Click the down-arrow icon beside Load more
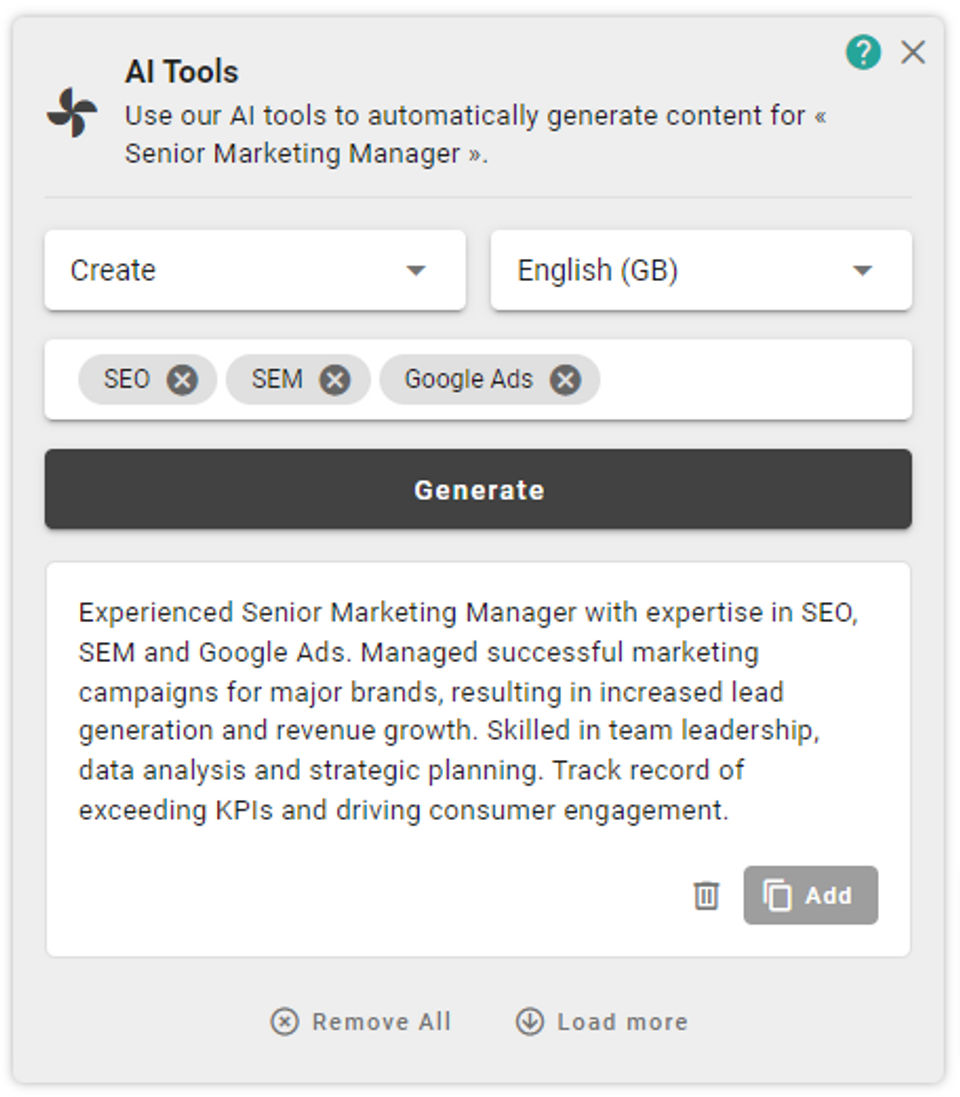The image size is (960, 1097). [x=529, y=1021]
